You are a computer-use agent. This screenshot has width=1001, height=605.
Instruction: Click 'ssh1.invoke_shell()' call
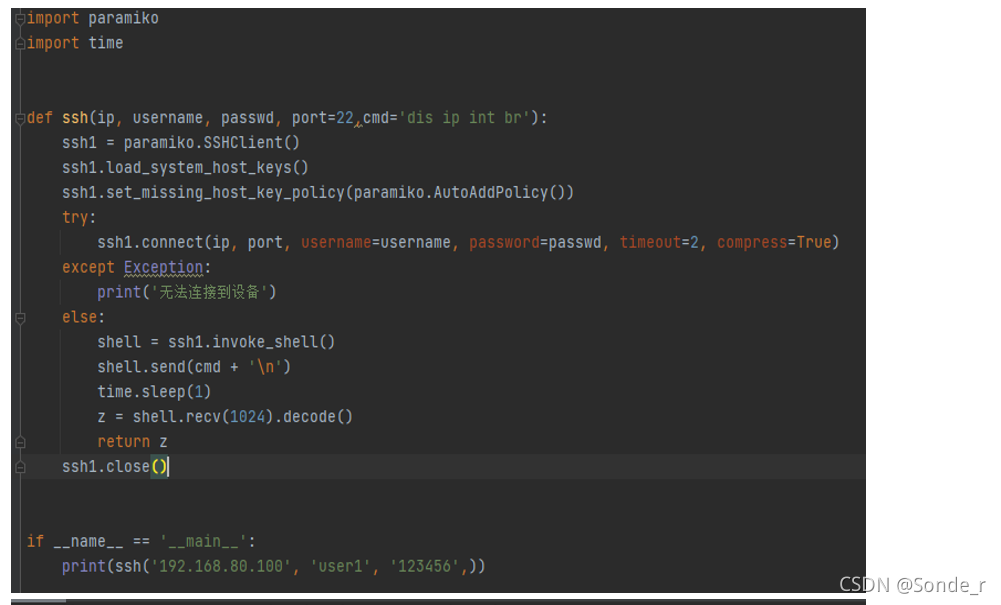click(x=252, y=342)
